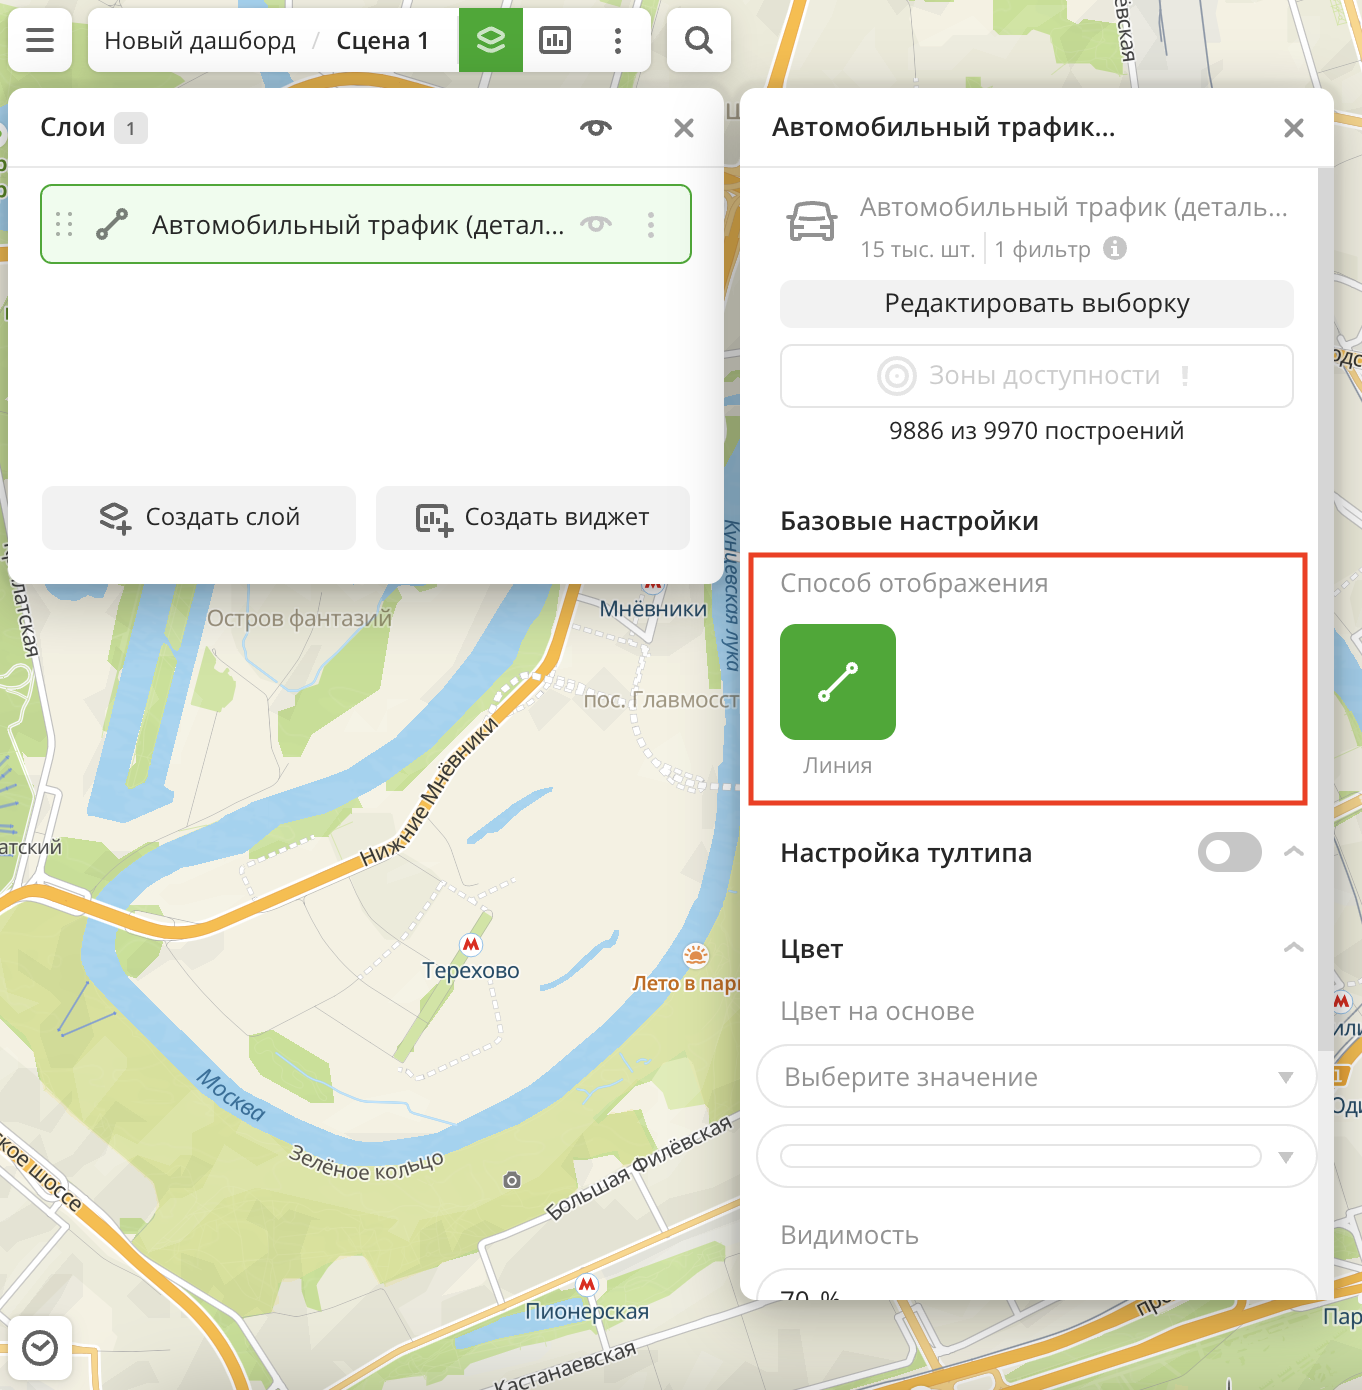Click the clock icon on map
Image resolution: width=1362 pixels, height=1390 pixels.
(x=40, y=1348)
